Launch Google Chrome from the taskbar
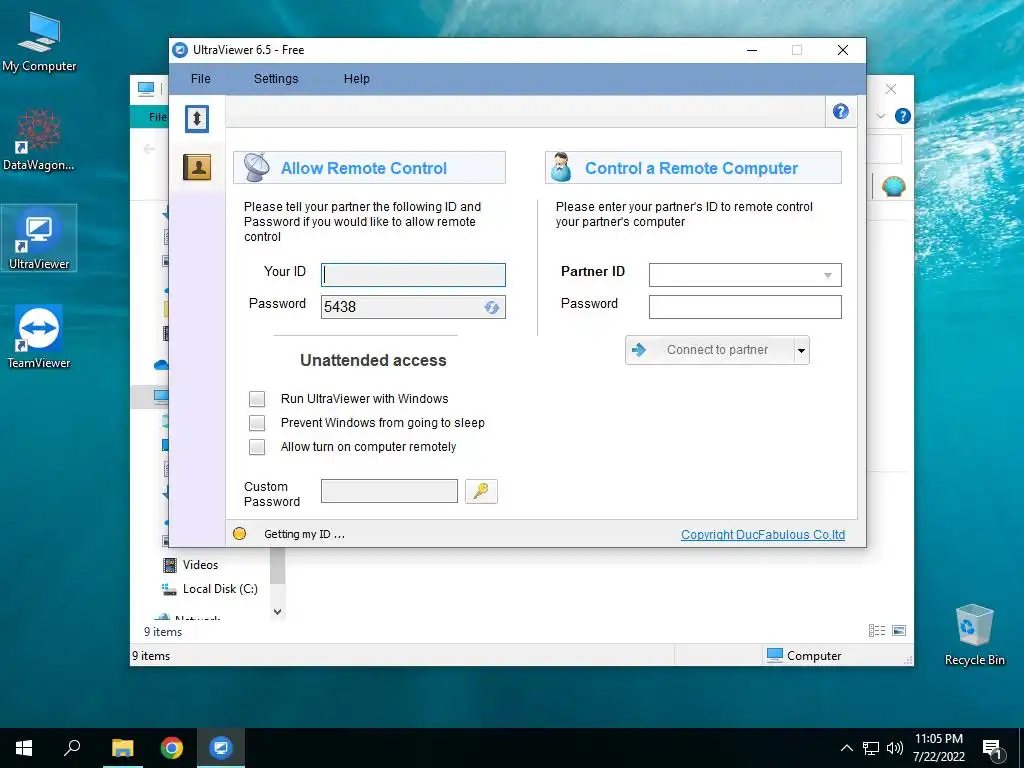 (x=172, y=748)
